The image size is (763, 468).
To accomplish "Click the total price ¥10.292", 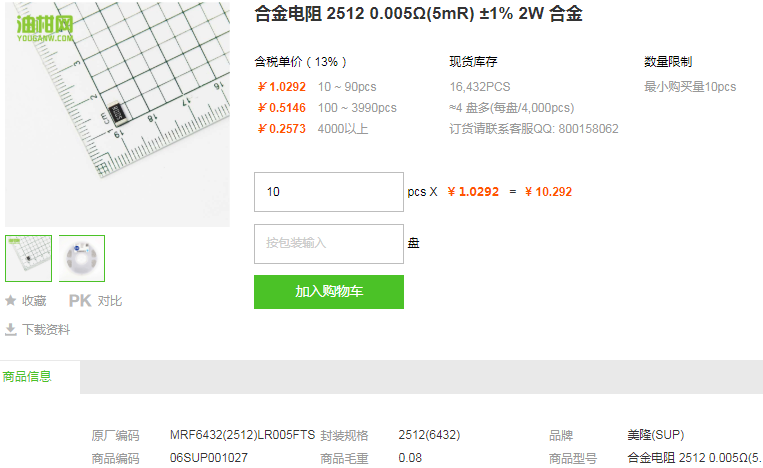I will pyautogui.click(x=548, y=192).
